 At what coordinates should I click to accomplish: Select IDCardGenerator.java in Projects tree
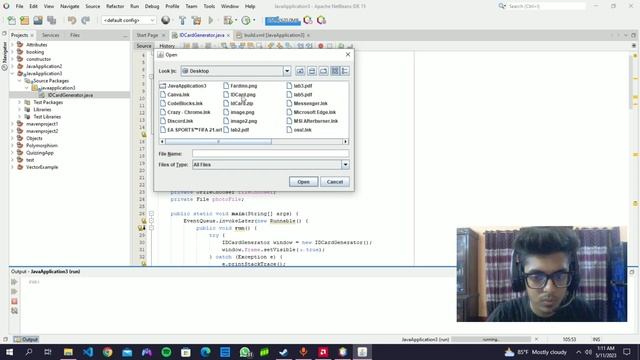click(70, 95)
